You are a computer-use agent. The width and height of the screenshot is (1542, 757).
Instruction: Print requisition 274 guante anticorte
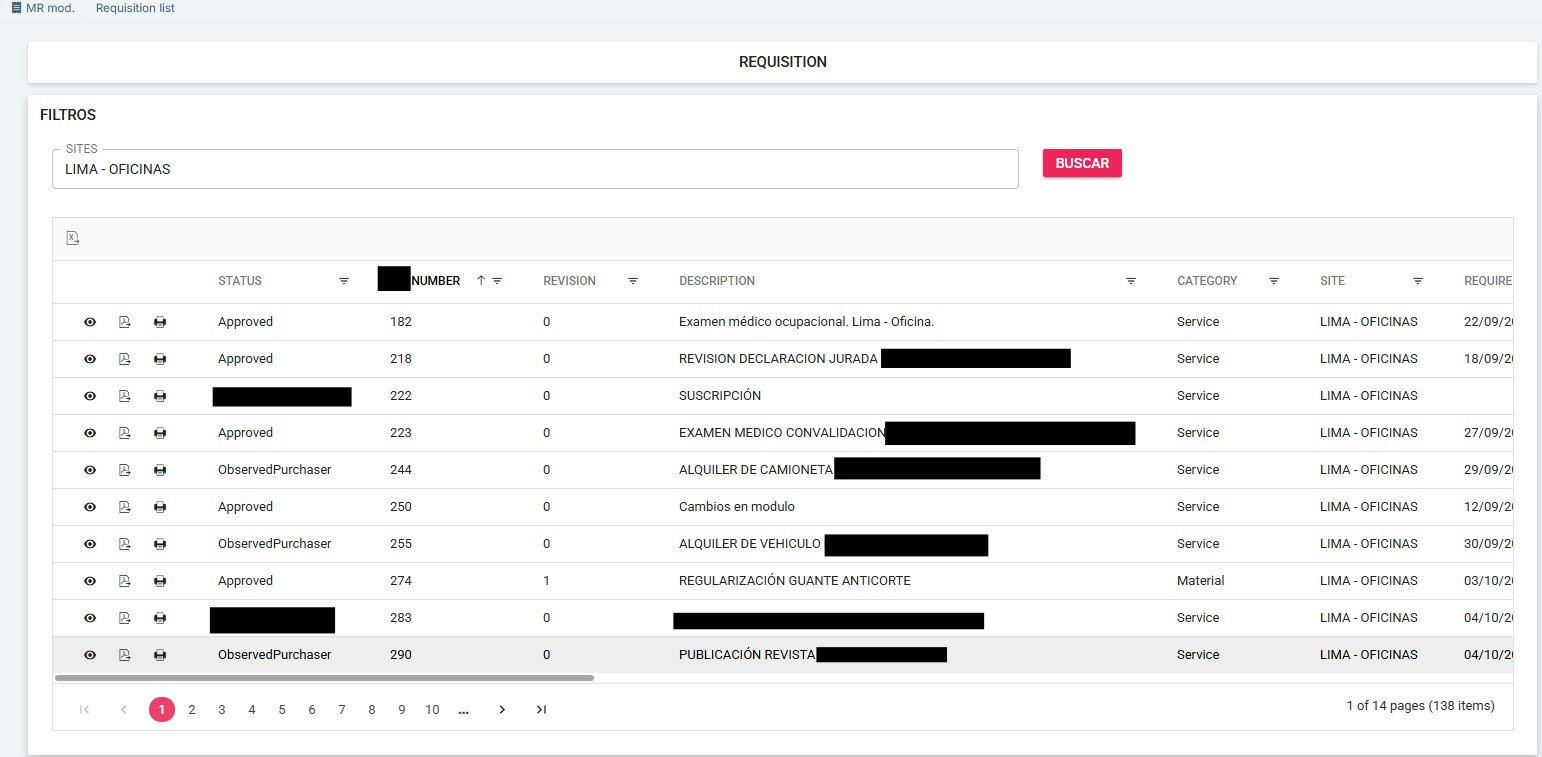coord(160,581)
